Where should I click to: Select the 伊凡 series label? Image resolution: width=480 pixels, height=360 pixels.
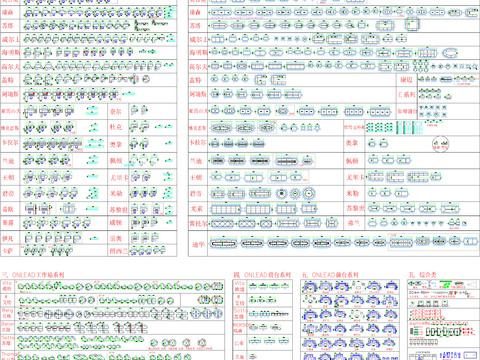pos(8,239)
